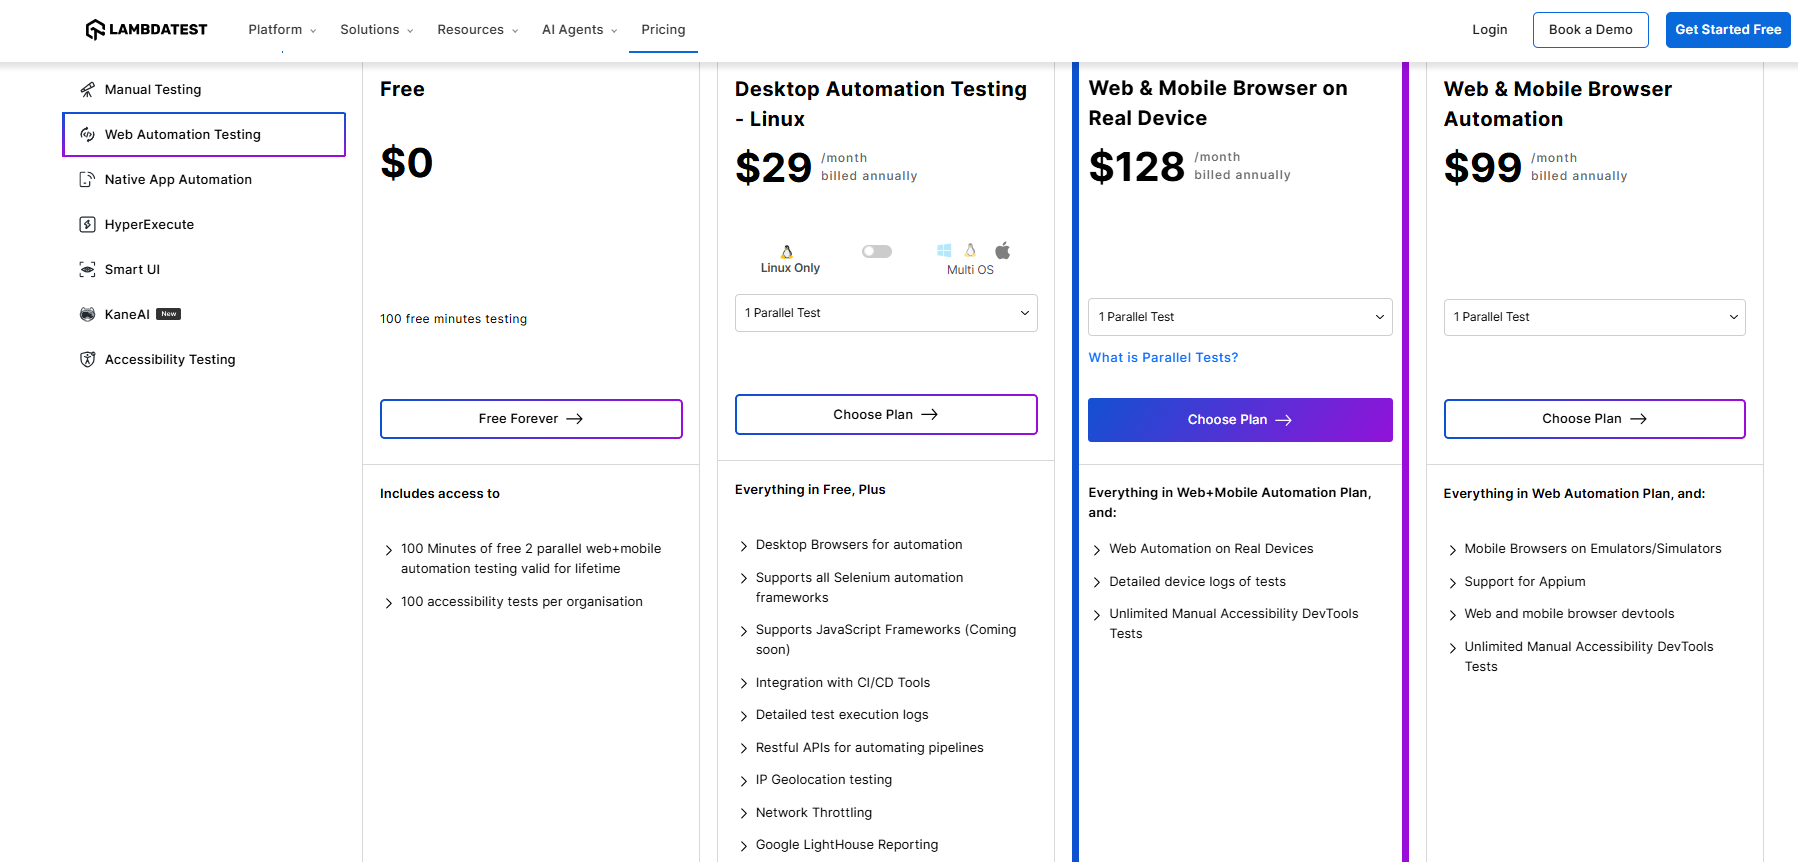Click the New badge next to KaneAI
The height and width of the screenshot is (862, 1798).
[169, 314]
